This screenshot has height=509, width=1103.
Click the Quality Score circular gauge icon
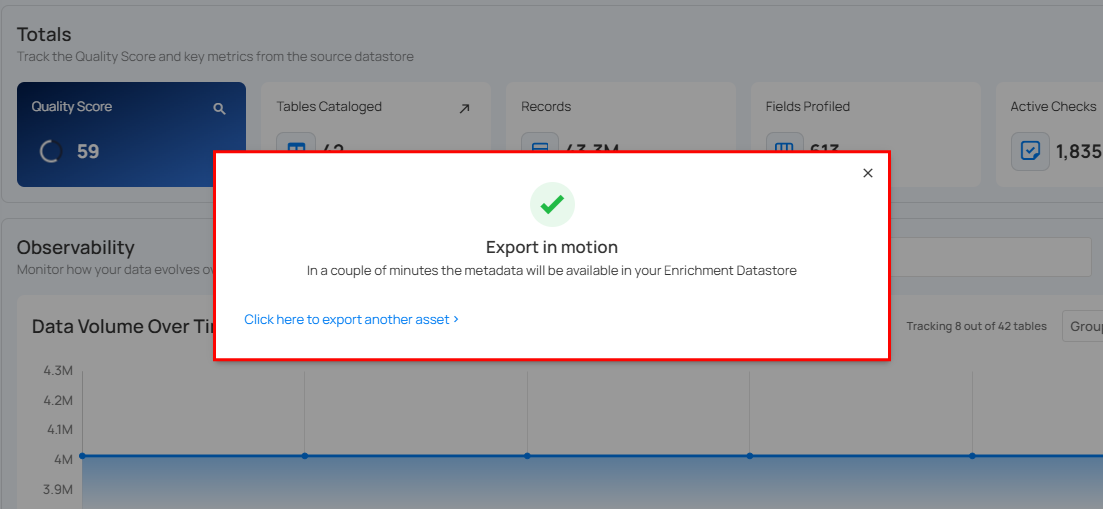click(x=50, y=152)
